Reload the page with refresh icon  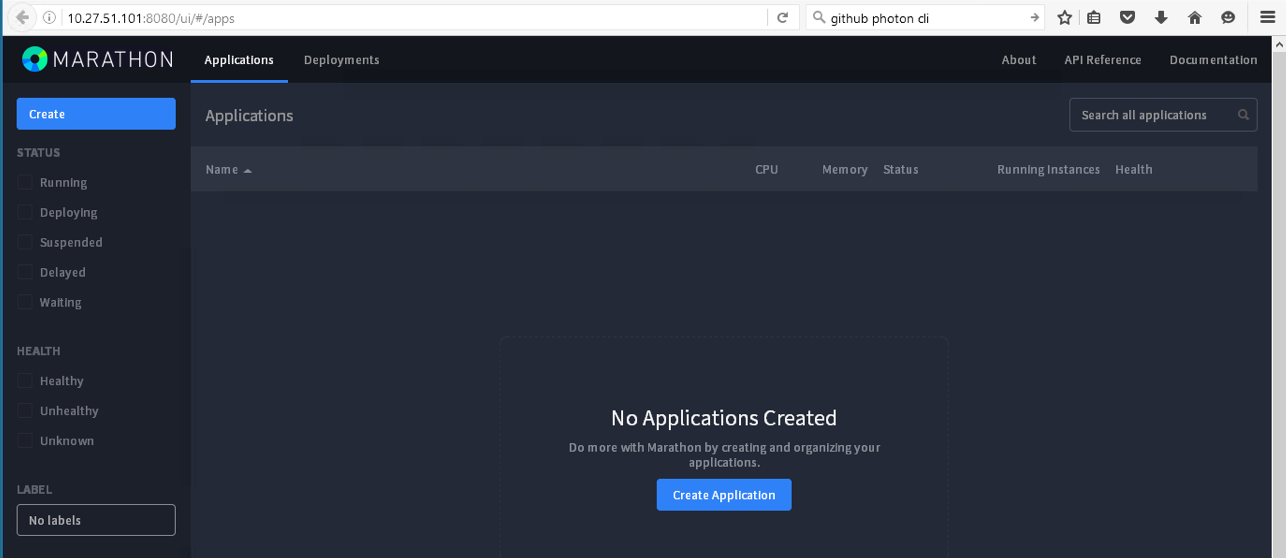[x=783, y=18]
